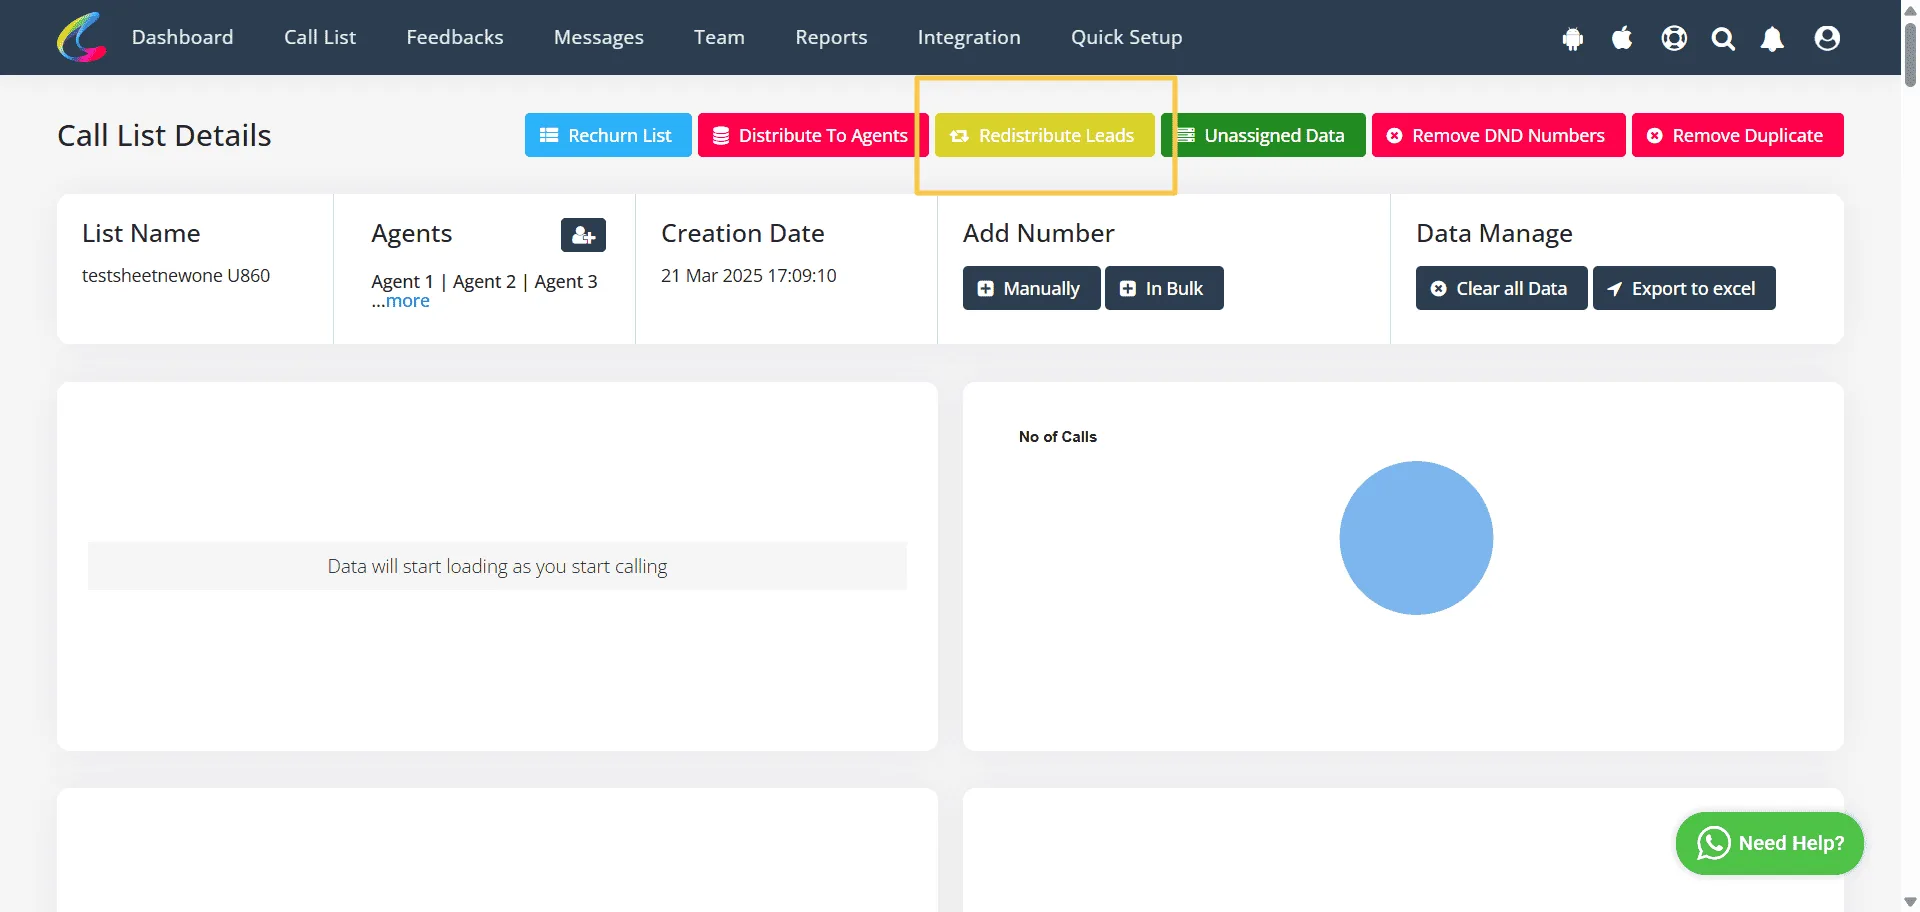The image size is (1920, 912).
Task: Open the Team menu
Action: [x=719, y=37]
